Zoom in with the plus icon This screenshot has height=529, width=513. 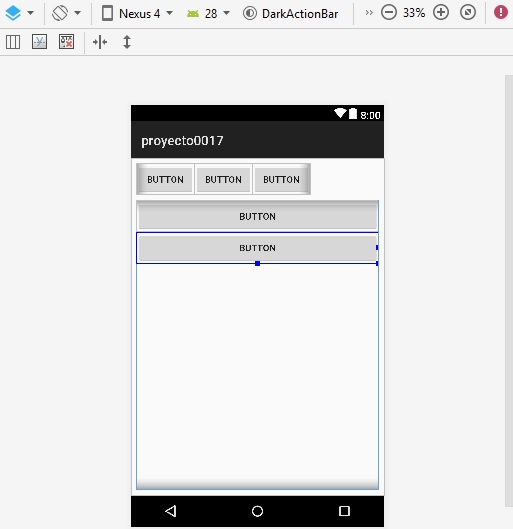click(441, 13)
